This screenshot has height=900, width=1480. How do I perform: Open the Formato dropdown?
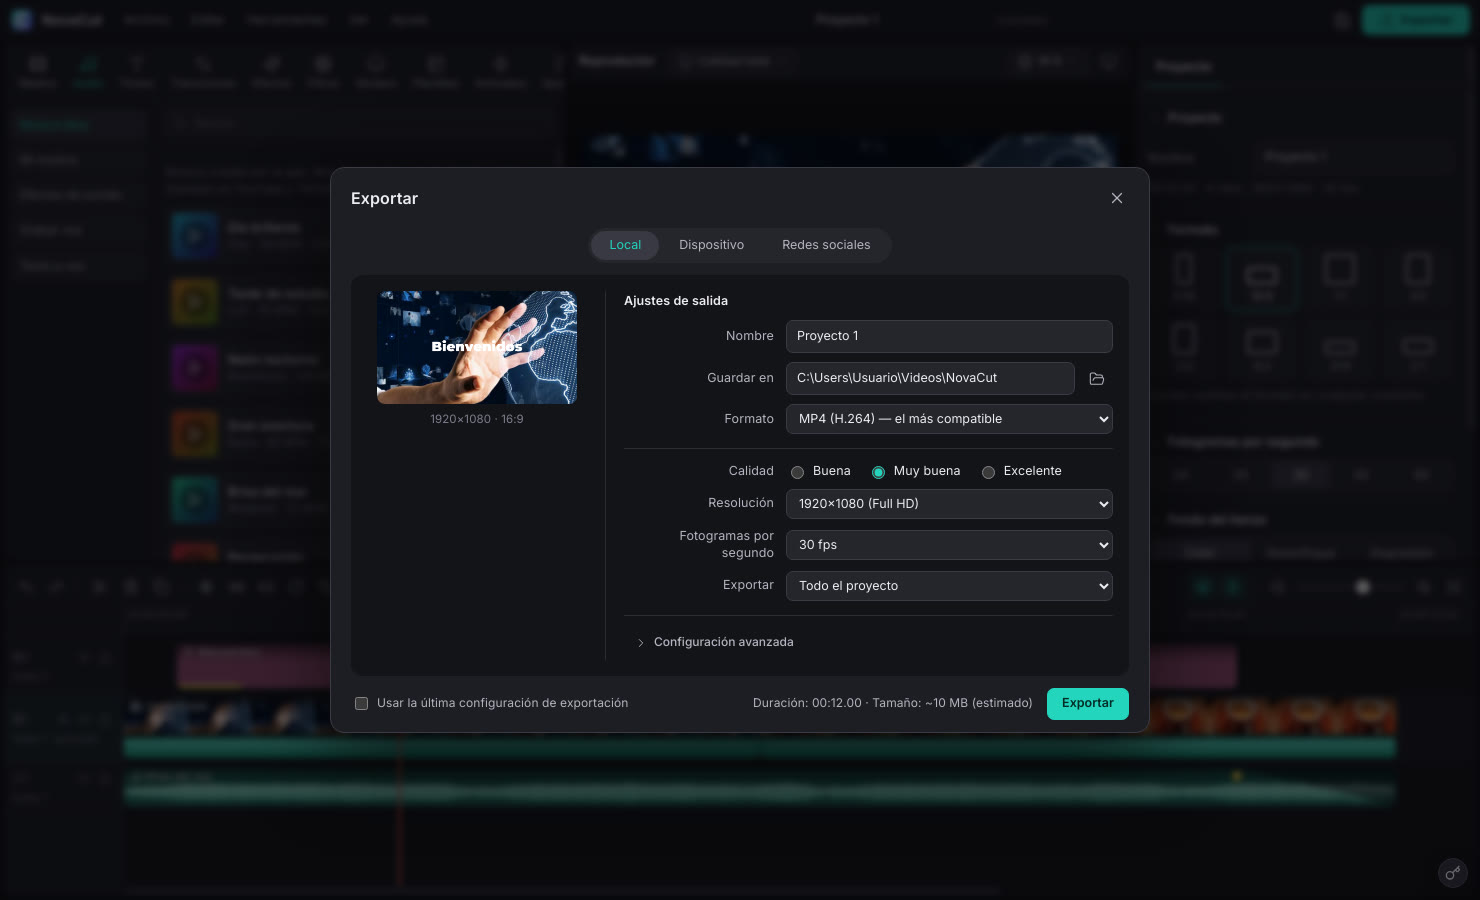tap(949, 419)
